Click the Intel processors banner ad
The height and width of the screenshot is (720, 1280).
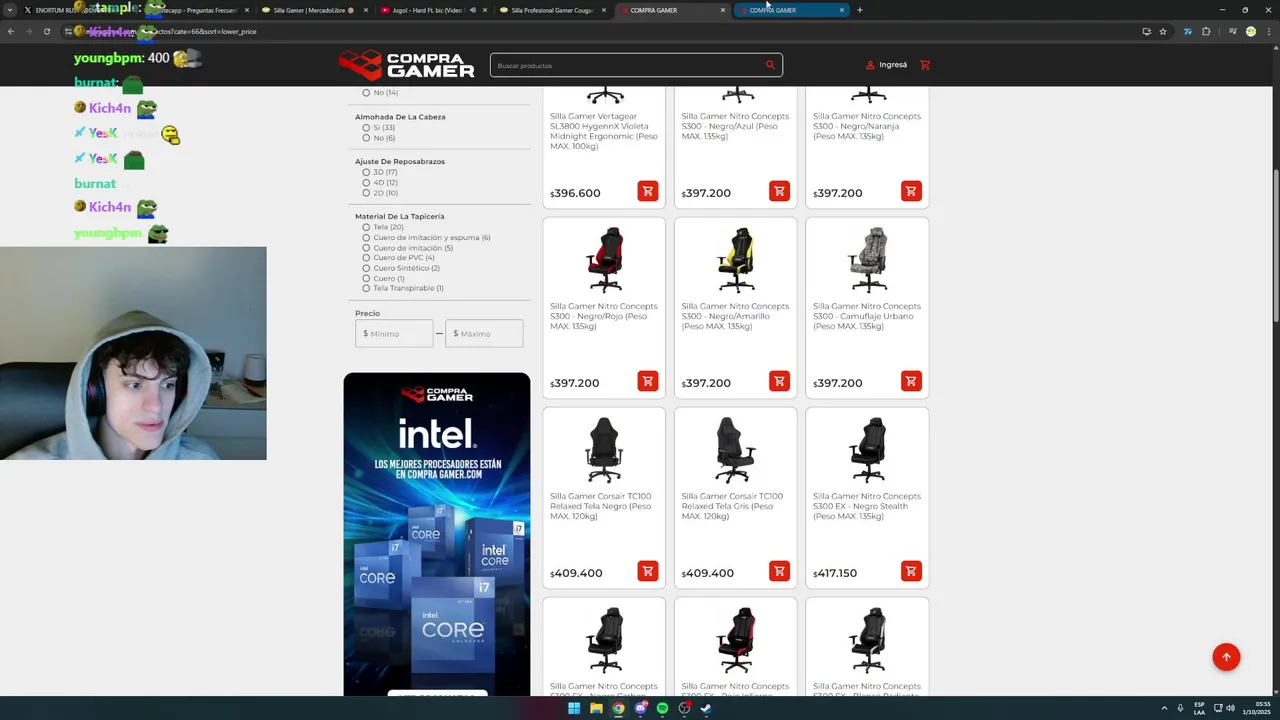(437, 534)
